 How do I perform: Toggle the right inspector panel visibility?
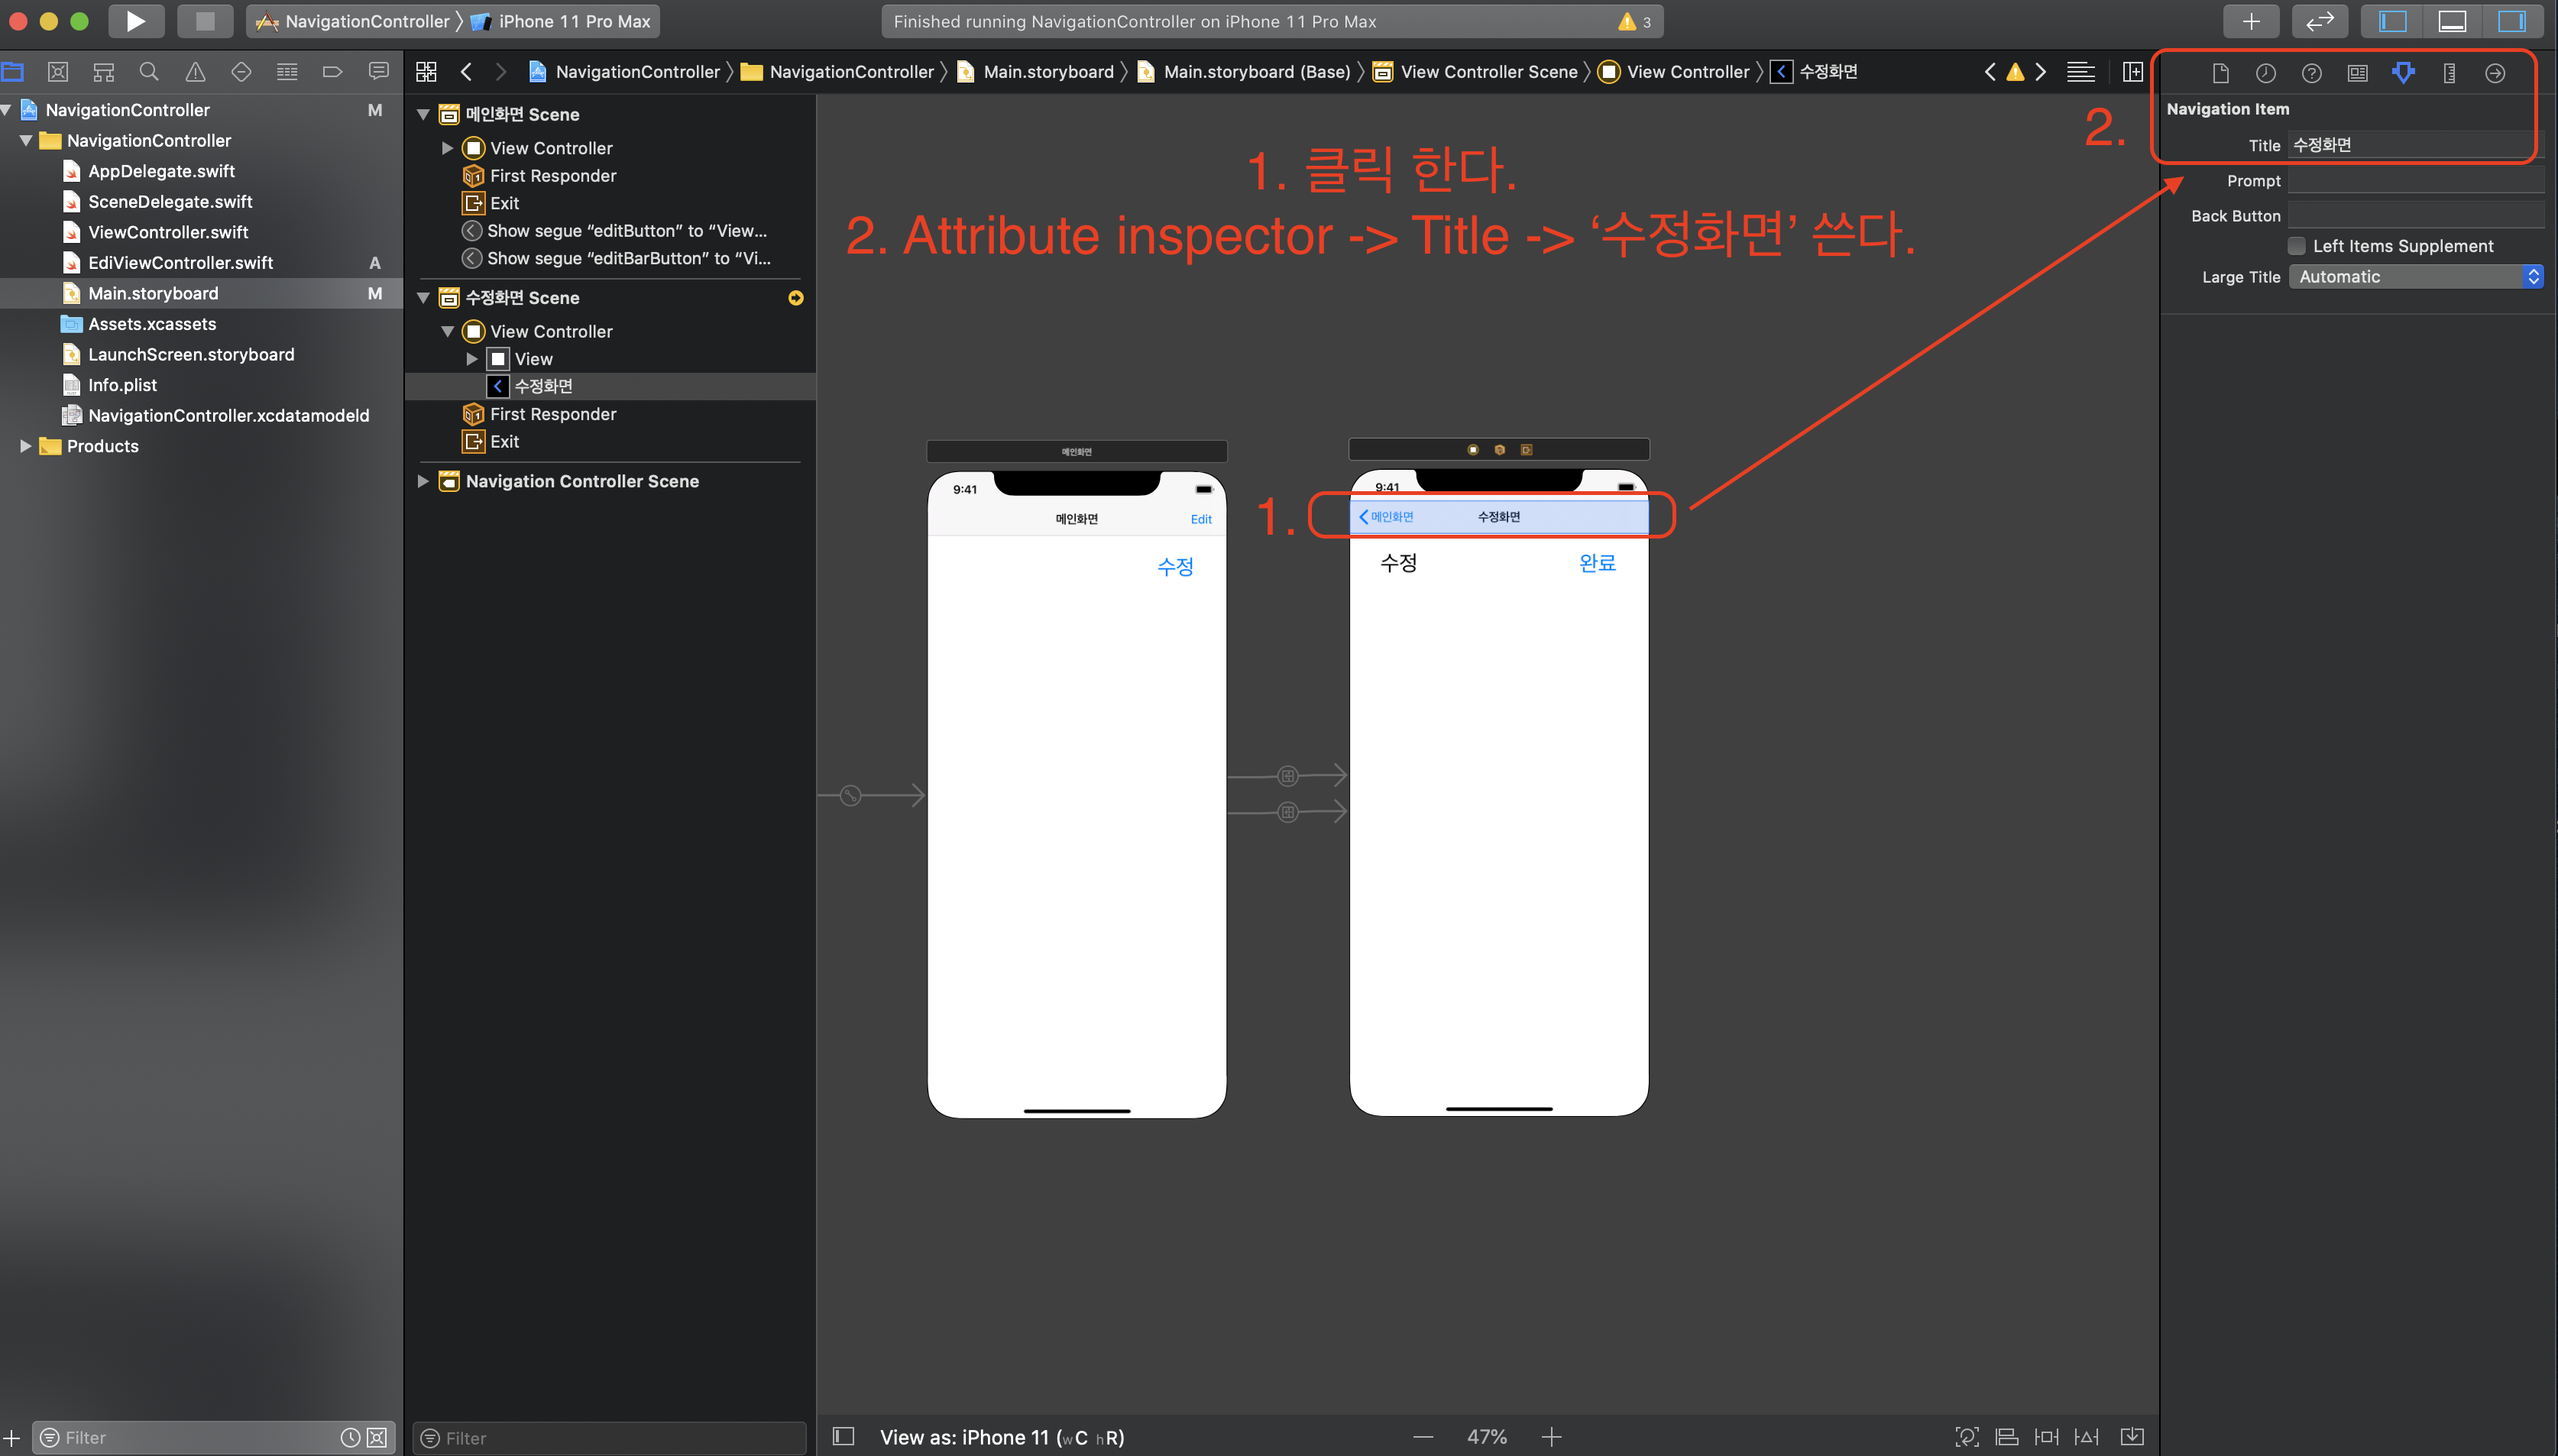tap(2511, 21)
